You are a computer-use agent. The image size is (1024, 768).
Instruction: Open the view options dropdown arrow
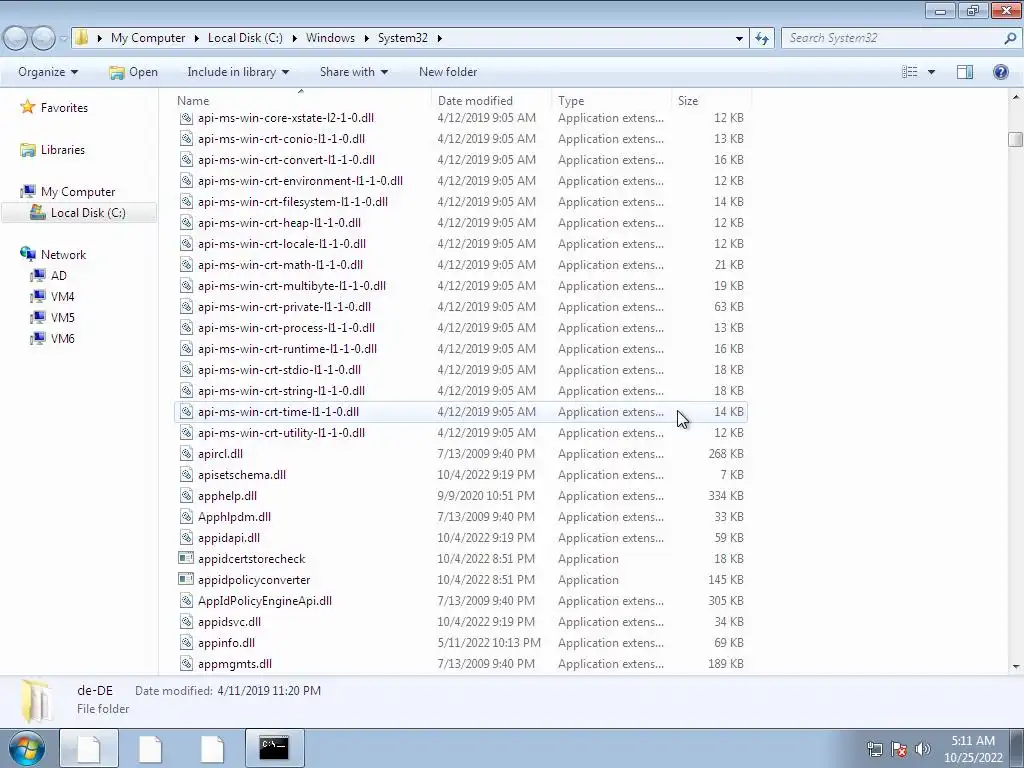[931, 72]
